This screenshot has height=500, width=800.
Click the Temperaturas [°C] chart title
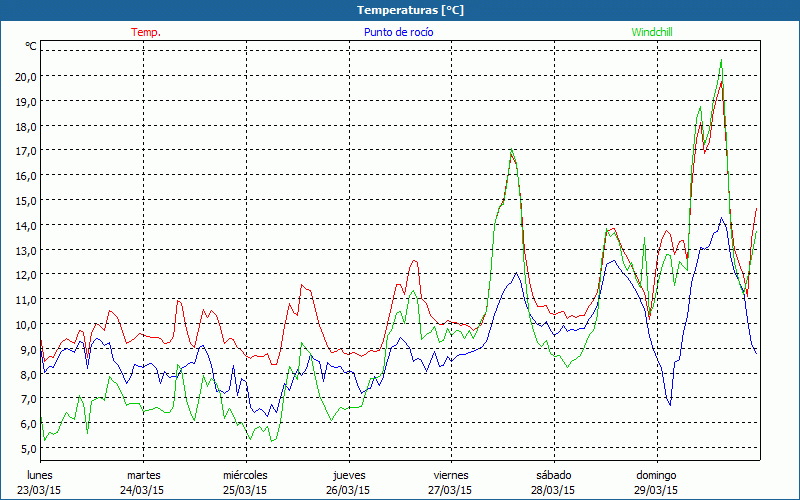tap(399, 10)
